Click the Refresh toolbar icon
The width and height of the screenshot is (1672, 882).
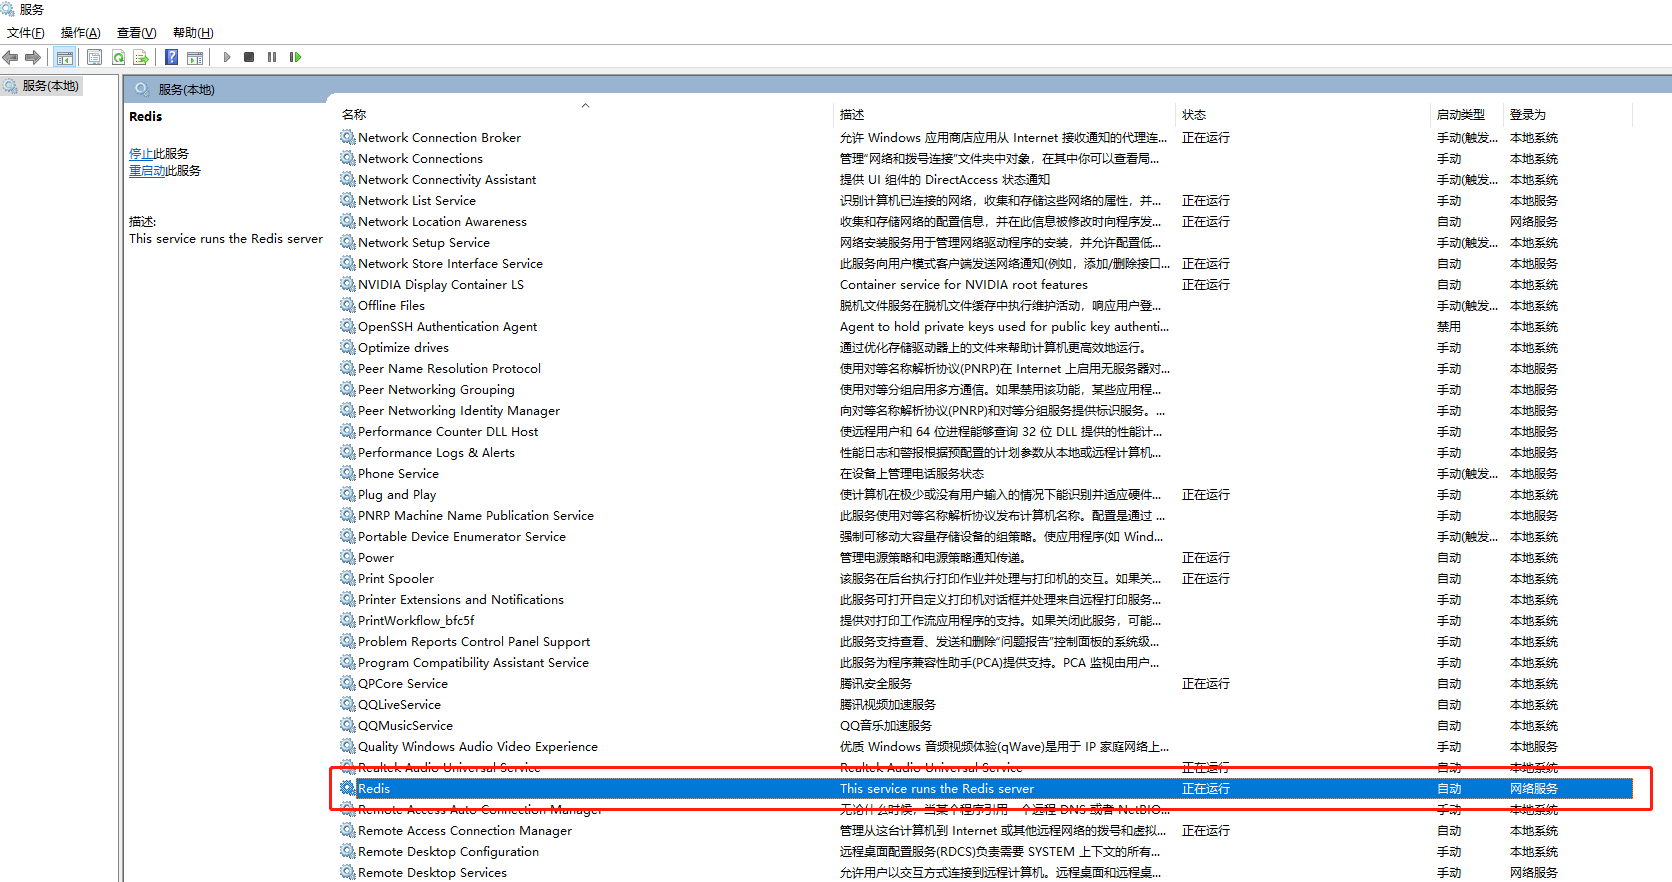(x=118, y=57)
